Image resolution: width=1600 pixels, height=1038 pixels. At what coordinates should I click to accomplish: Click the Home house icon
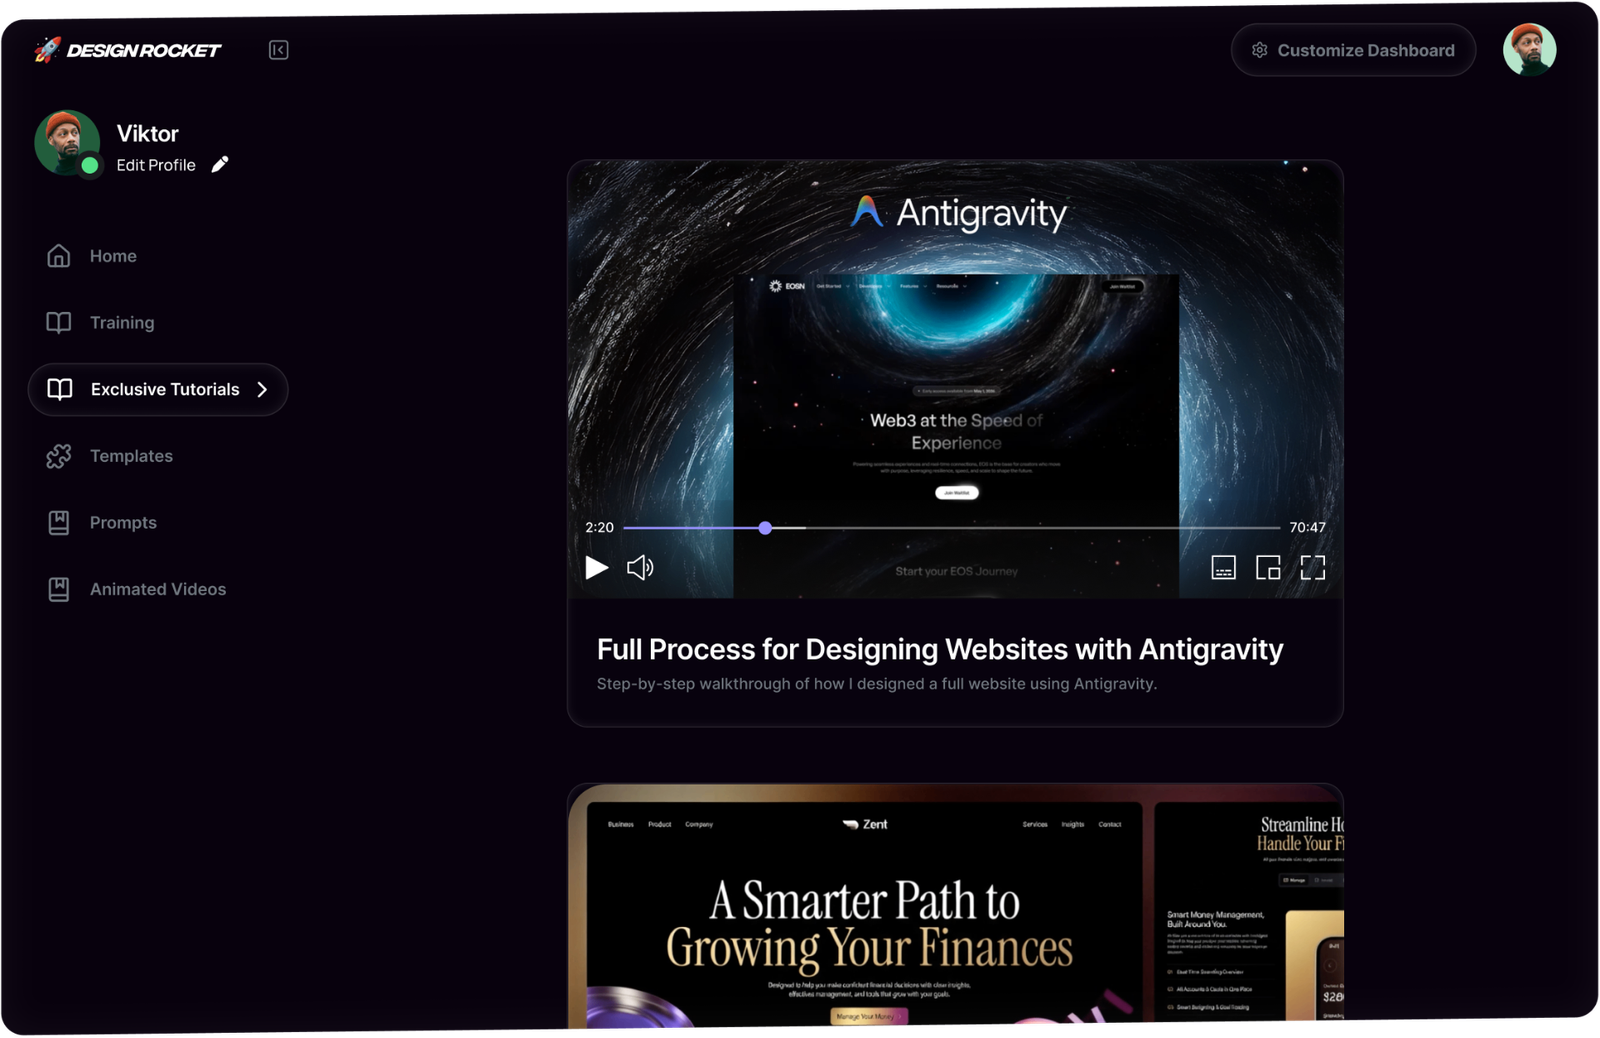(x=59, y=256)
